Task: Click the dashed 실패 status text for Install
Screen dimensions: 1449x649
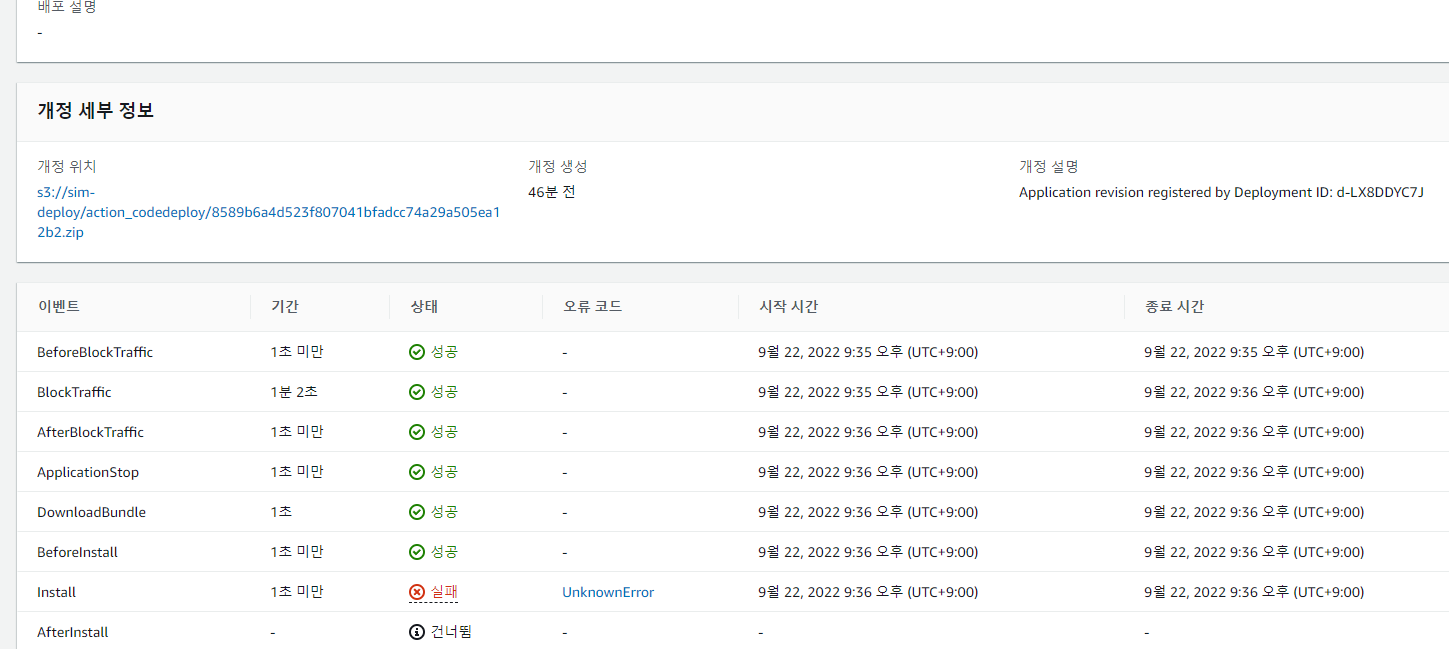Action: pyautogui.click(x=443, y=591)
